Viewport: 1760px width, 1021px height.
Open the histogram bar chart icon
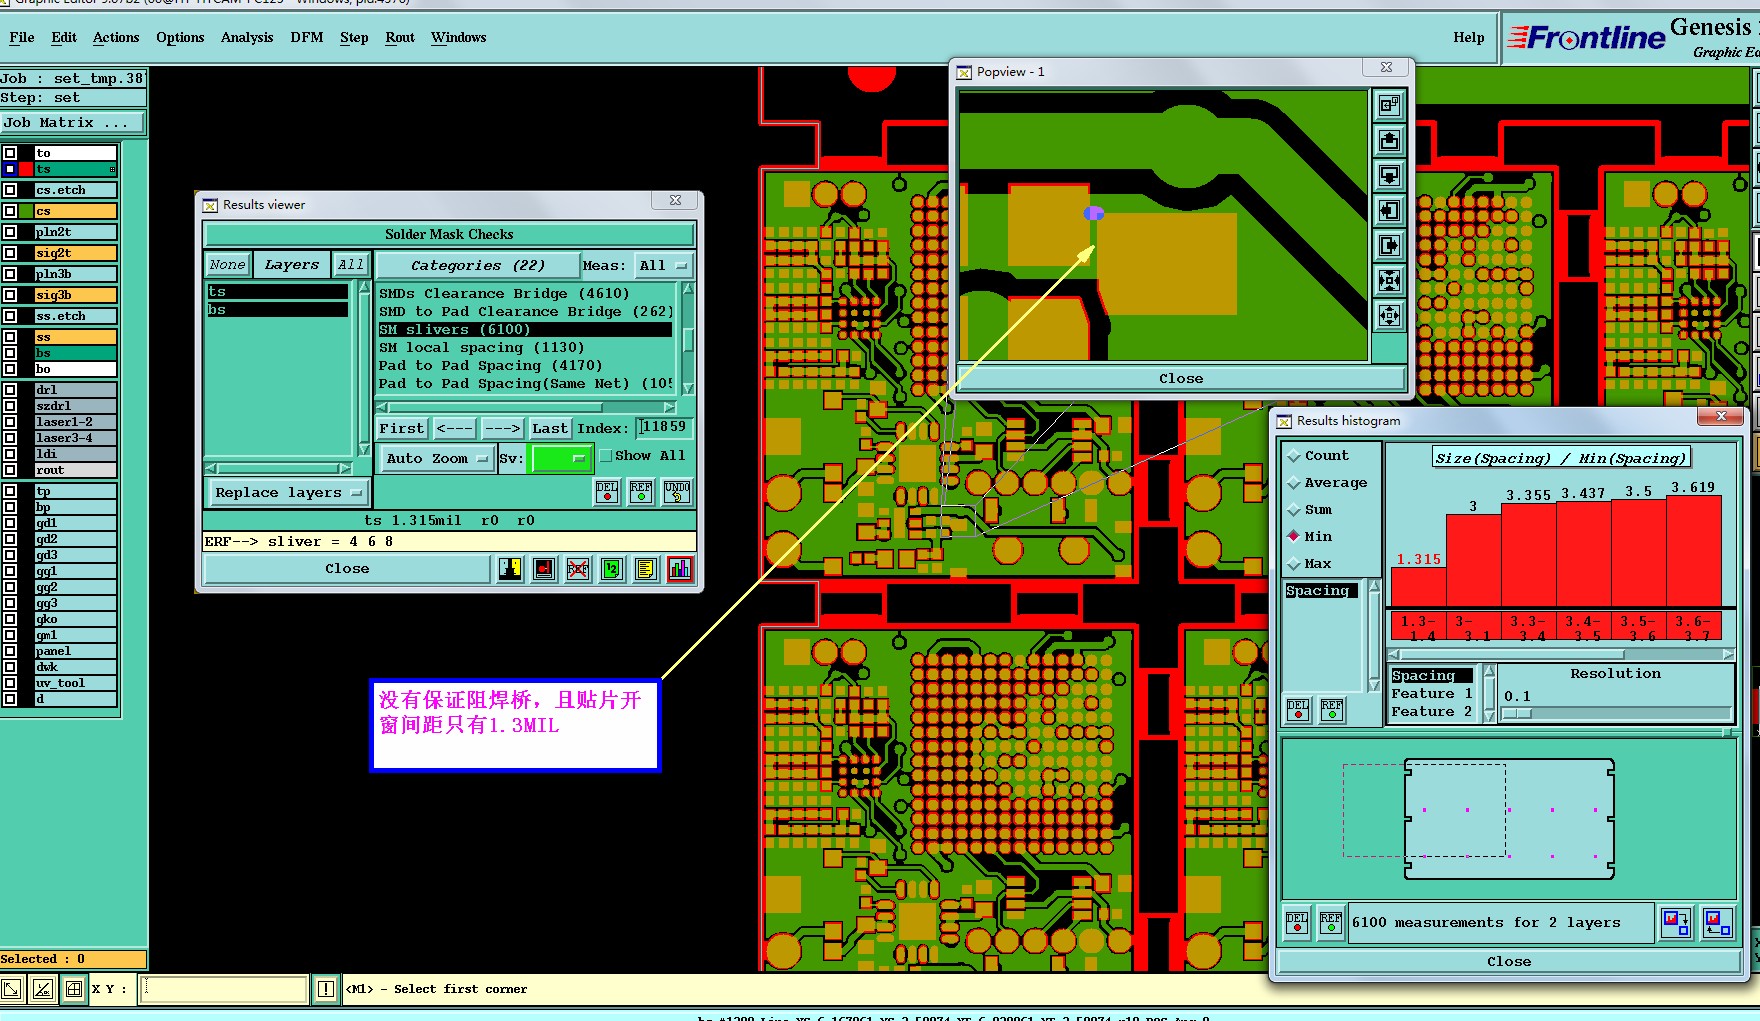pos(680,569)
